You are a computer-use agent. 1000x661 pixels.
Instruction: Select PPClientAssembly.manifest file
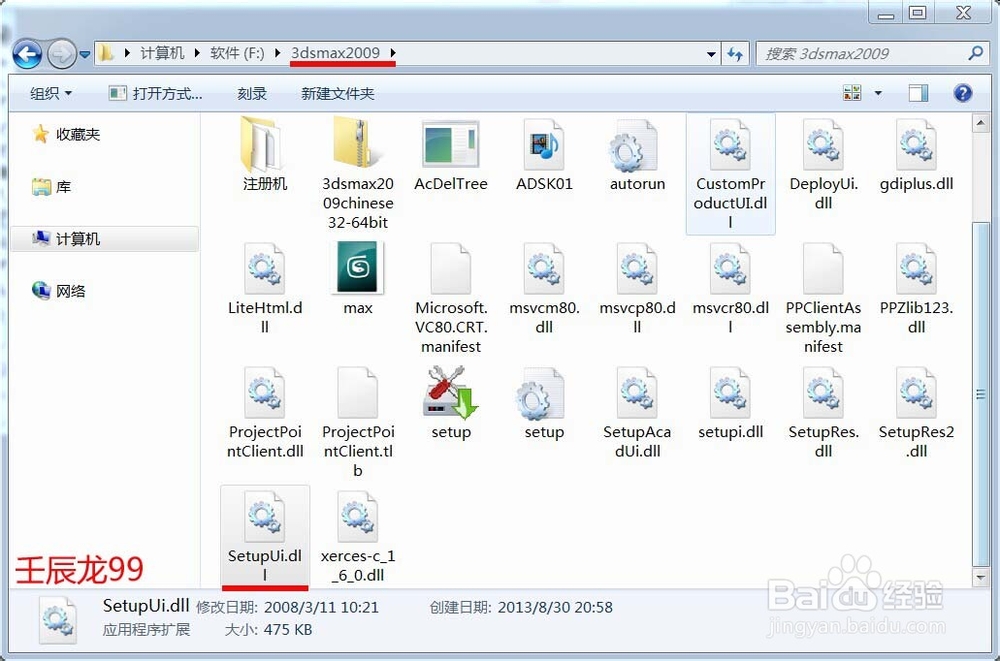(x=823, y=298)
